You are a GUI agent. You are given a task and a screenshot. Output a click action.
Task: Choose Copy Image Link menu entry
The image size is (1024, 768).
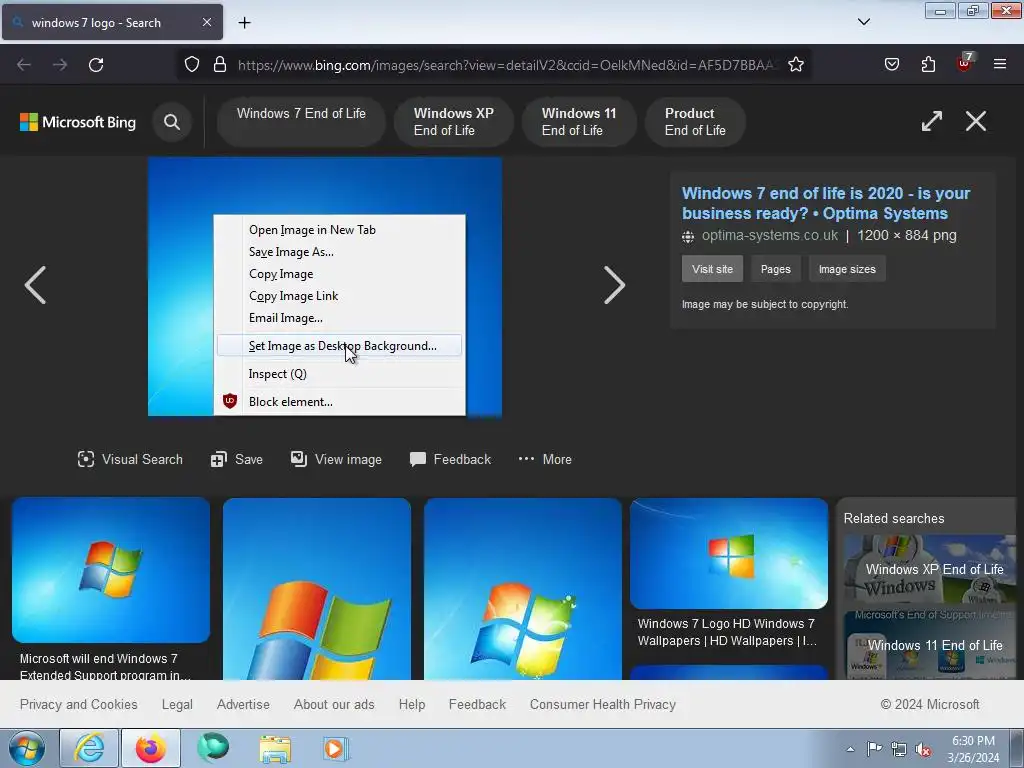coord(339,296)
